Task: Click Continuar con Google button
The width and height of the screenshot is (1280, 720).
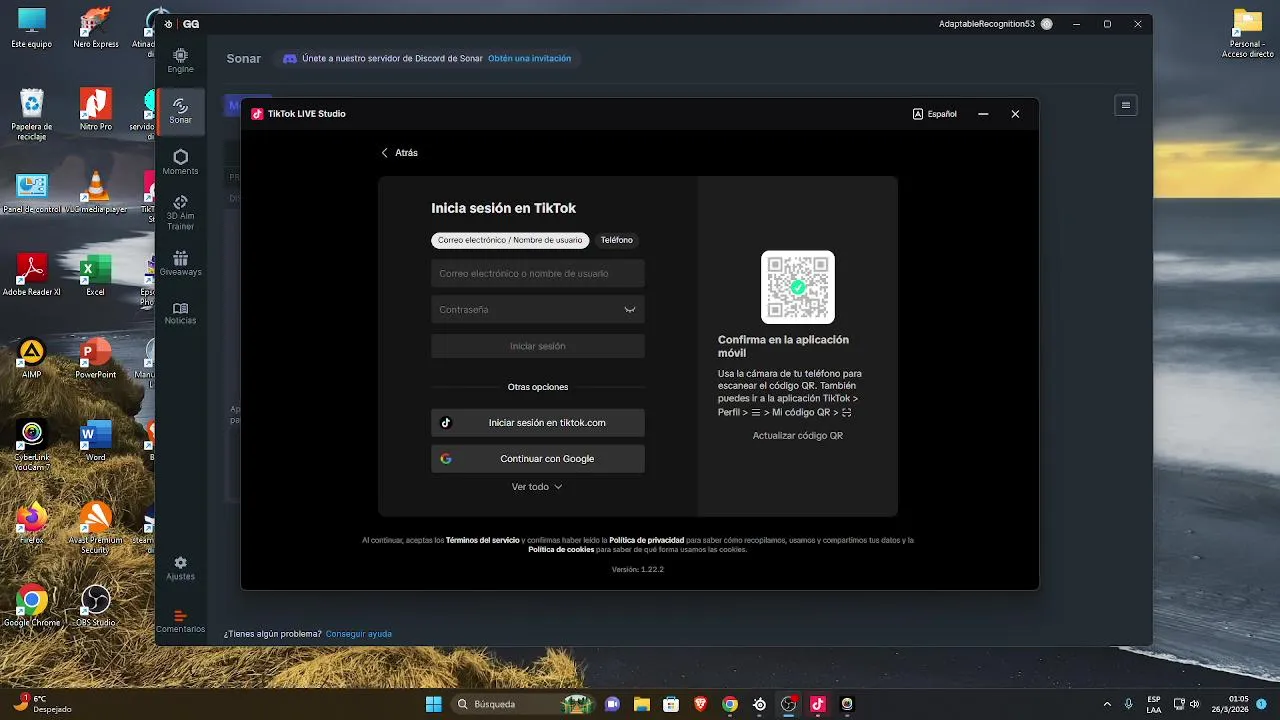Action: pos(538,458)
